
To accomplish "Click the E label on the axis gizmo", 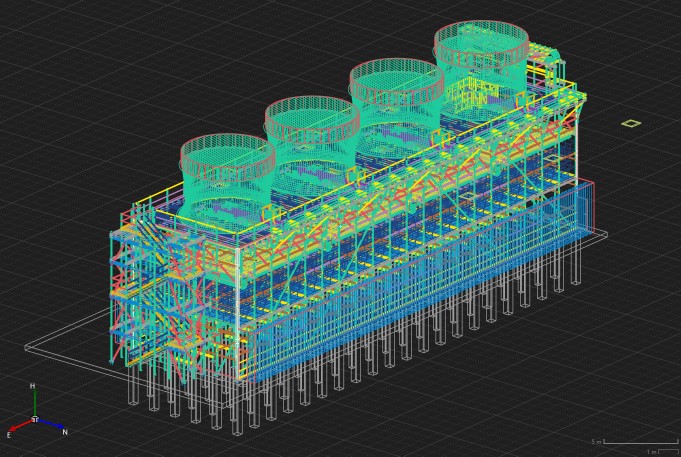I will click(x=9, y=435).
